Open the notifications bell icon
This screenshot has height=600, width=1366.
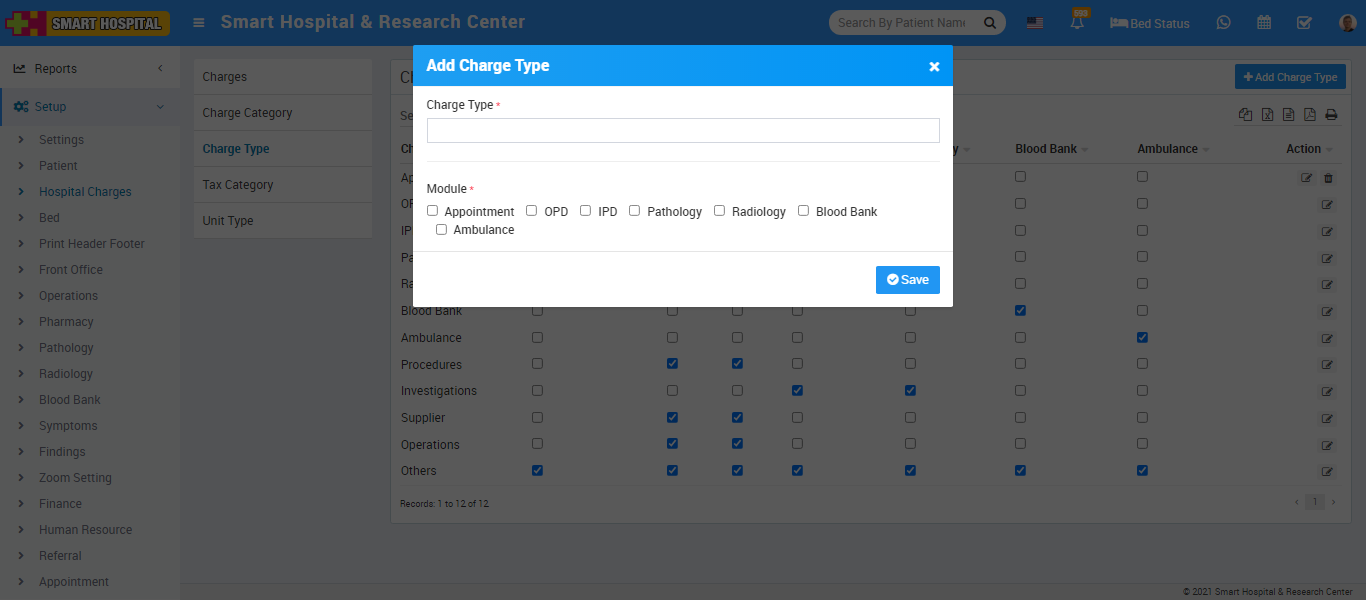point(1077,23)
